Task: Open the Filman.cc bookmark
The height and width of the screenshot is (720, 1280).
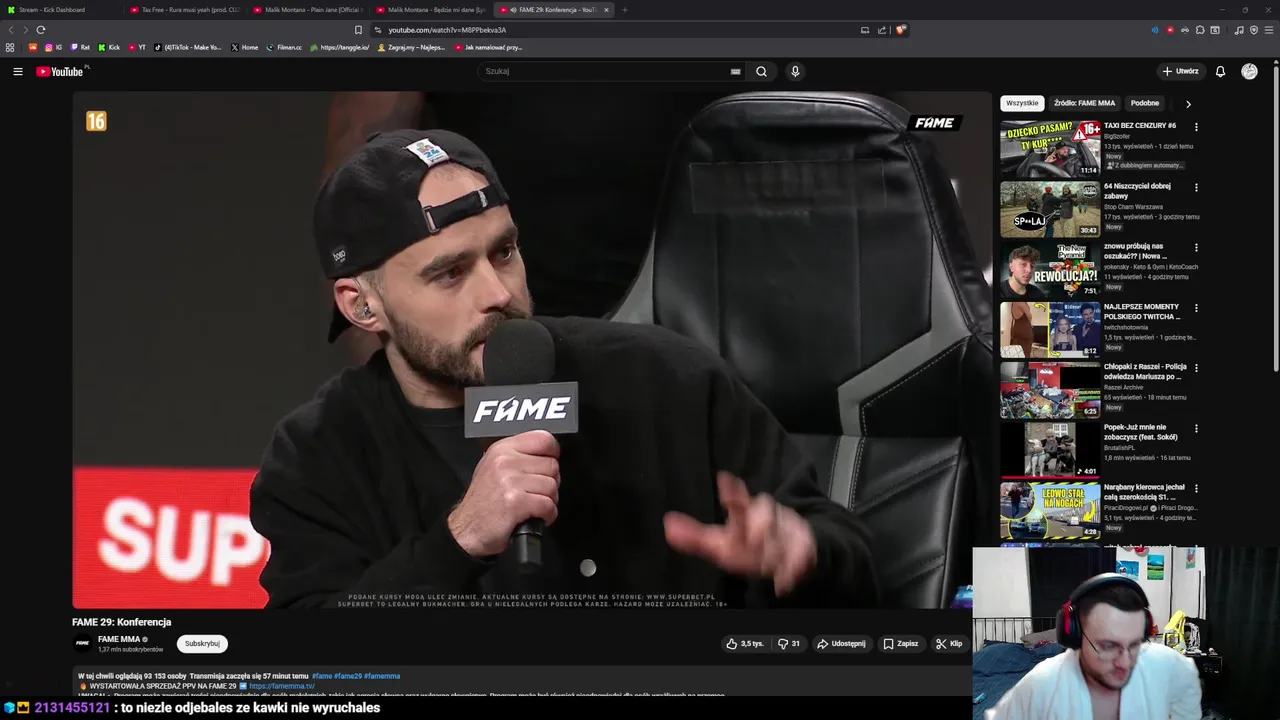Action: (284, 47)
